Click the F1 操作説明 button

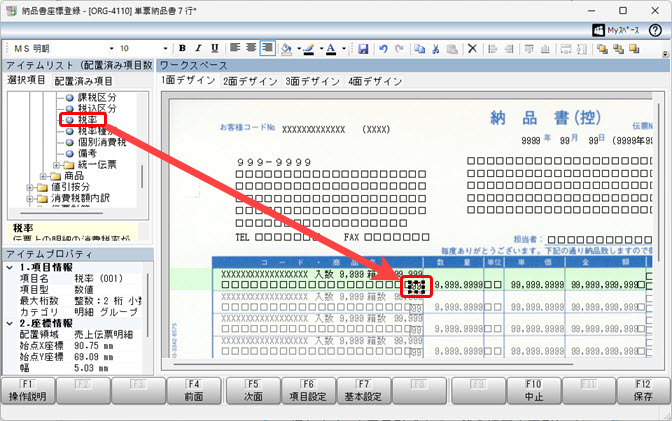28,391
